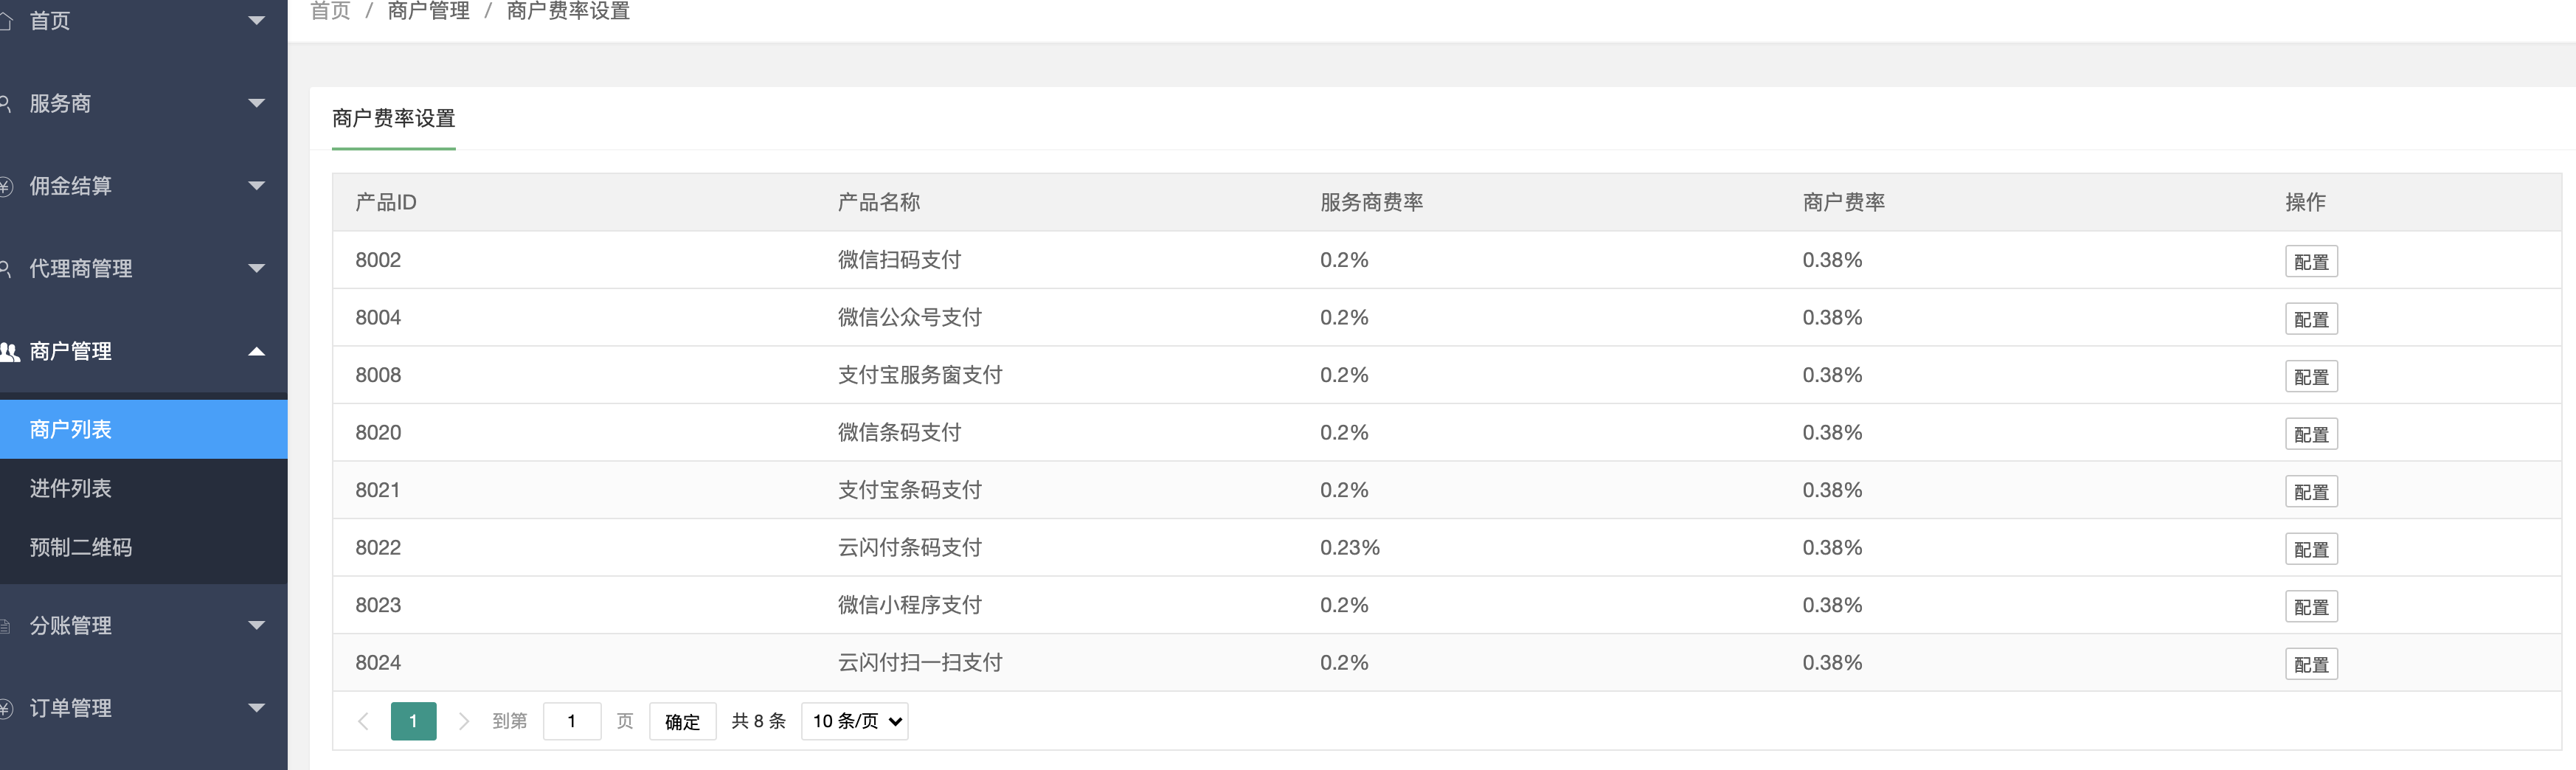Click the 服务商 user icon in sidebar
Screen dimensions: 2576x770
pyautogui.click(x=5, y=103)
